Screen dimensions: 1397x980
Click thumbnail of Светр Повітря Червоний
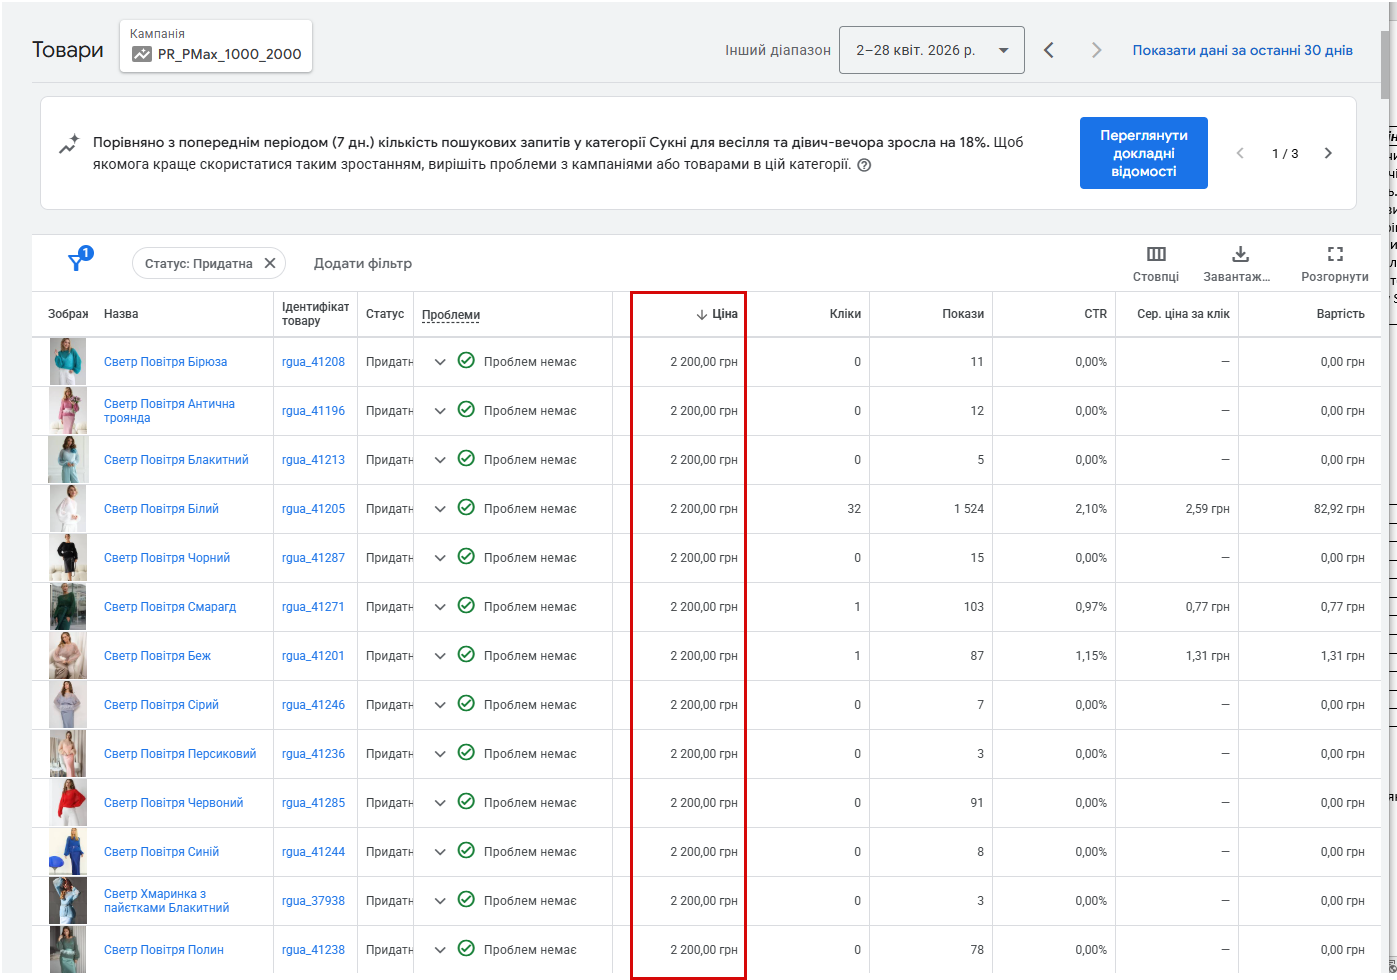[68, 803]
